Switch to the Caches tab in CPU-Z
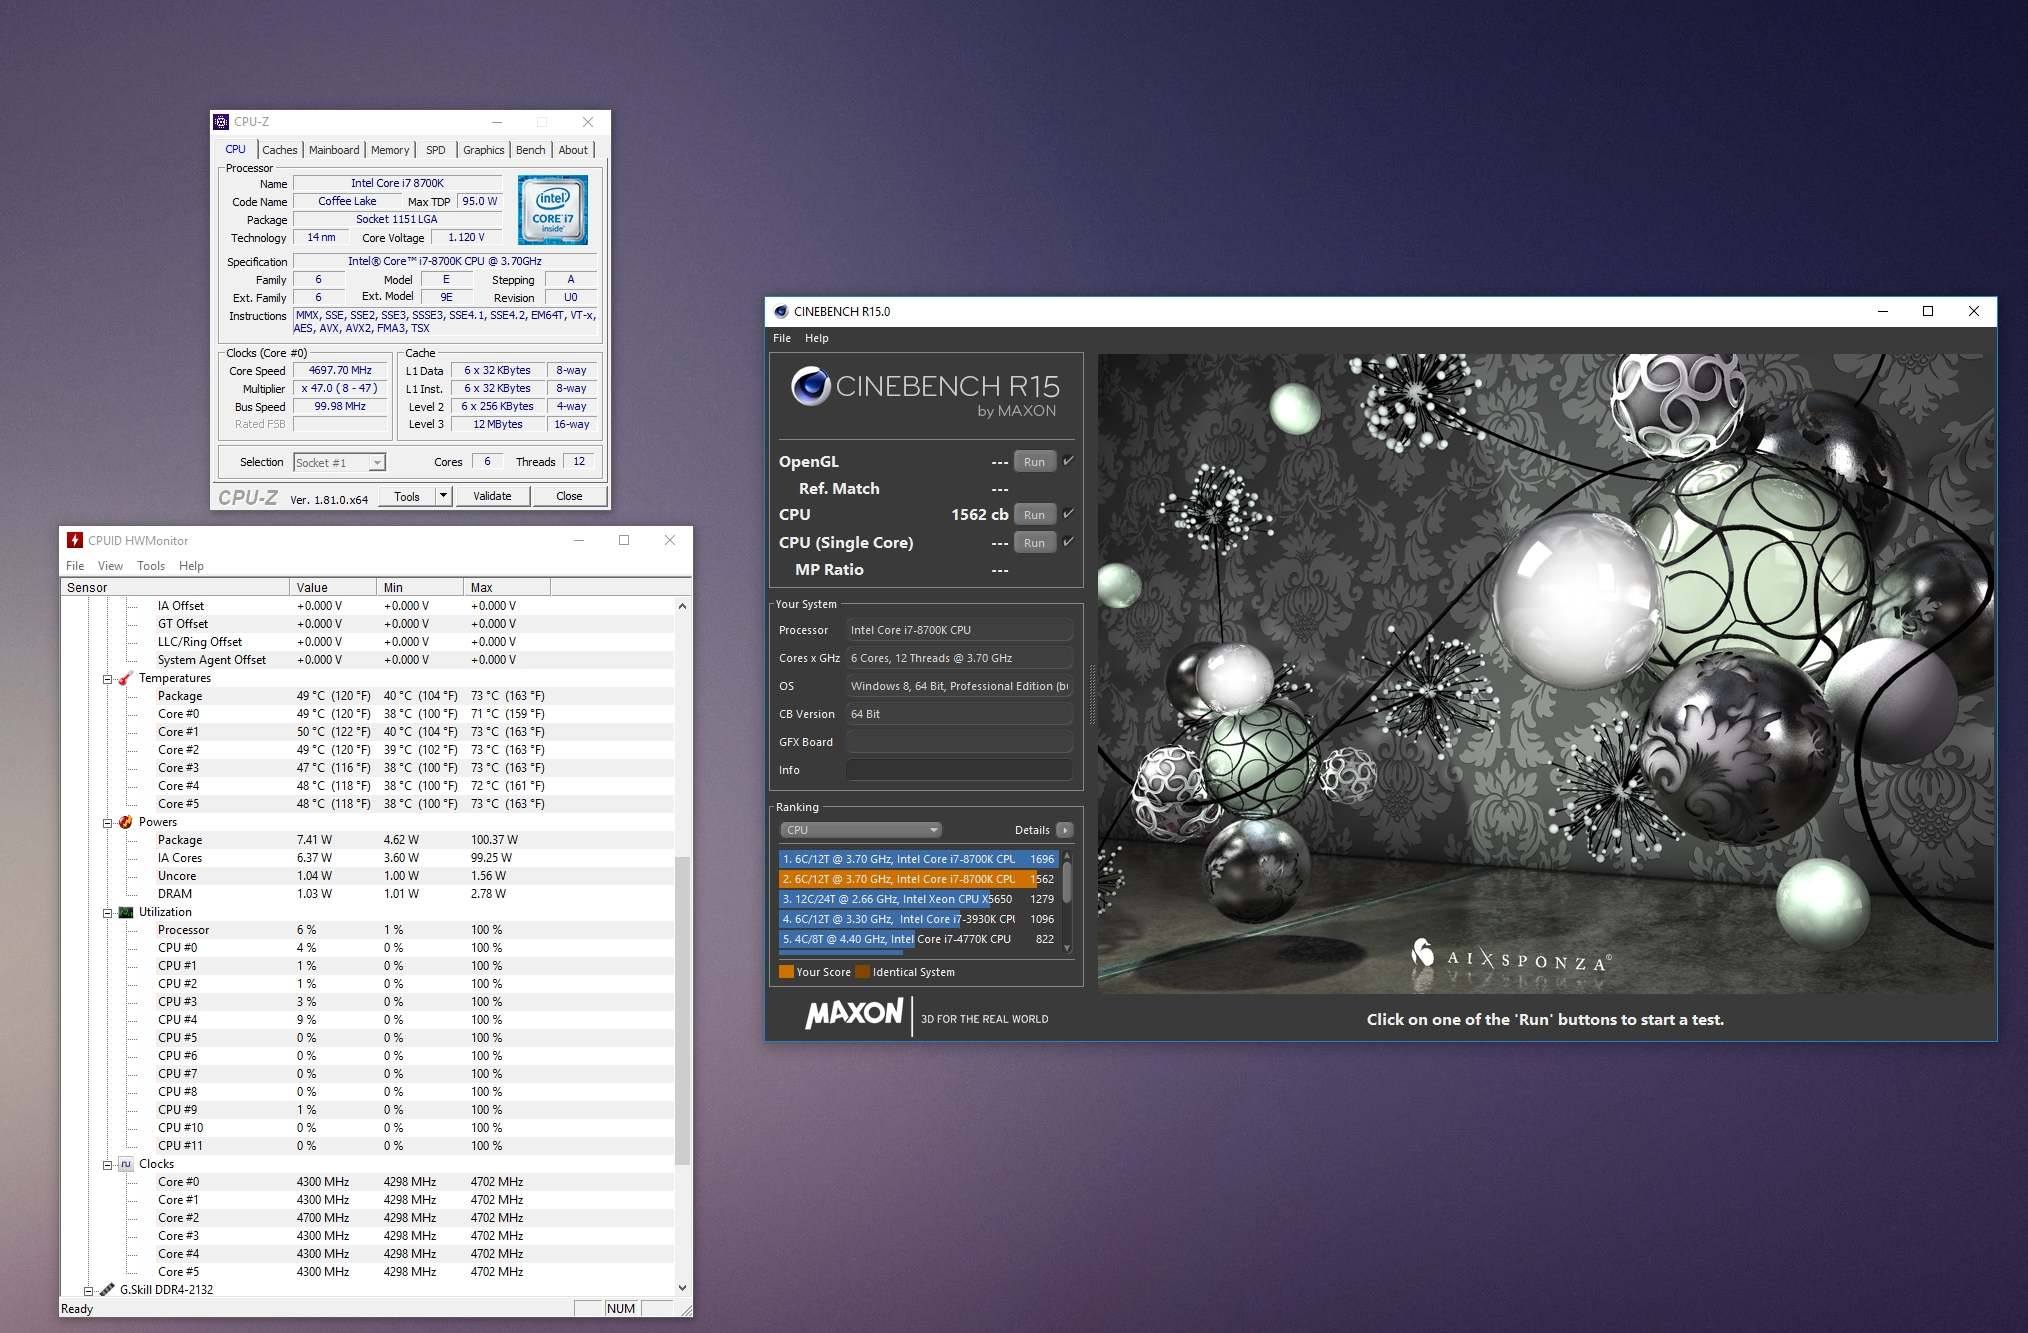The image size is (2028, 1333). [x=280, y=150]
